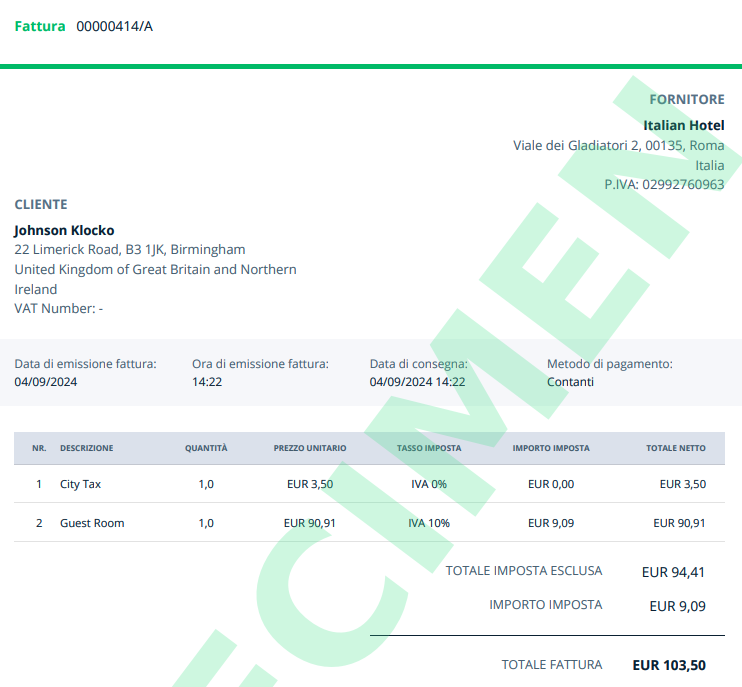Click the green Fattura title label
Image resolution: width=742 pixels, height=687 pixels.
40,26
